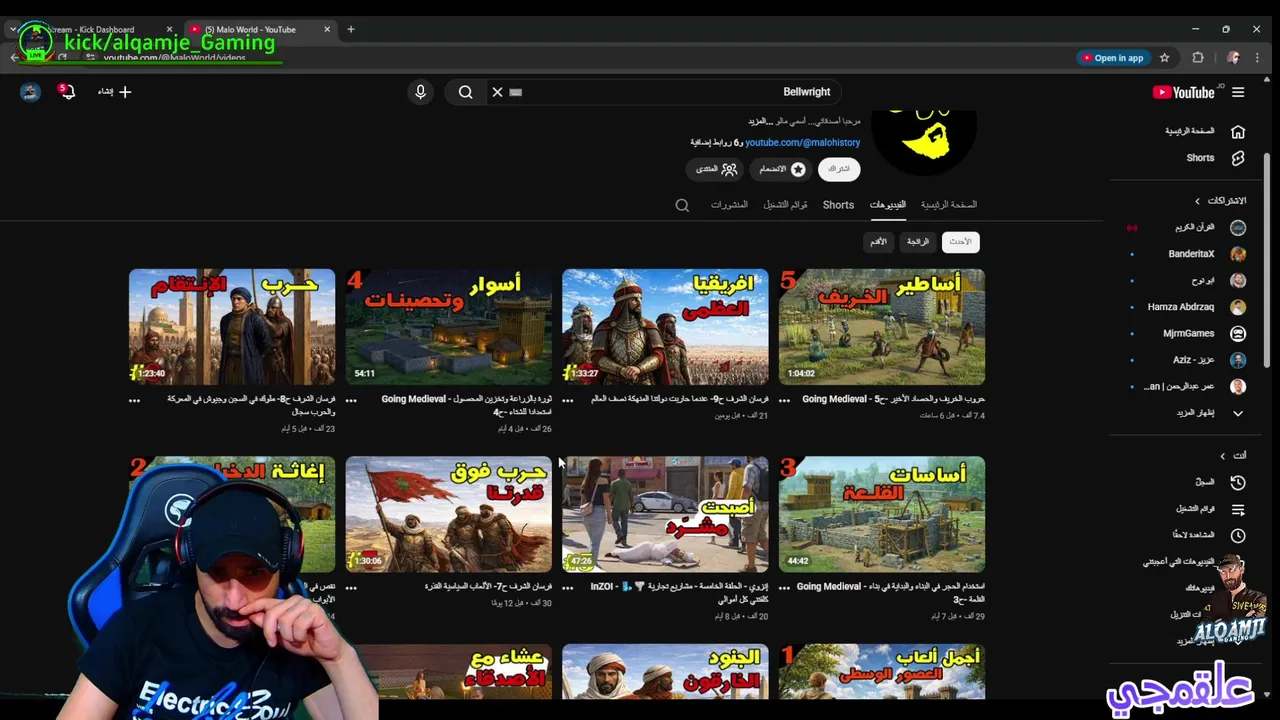Open the channel المنشورات posts tab
This screenshot has height=720, width=1280.
tap(729, 205)
